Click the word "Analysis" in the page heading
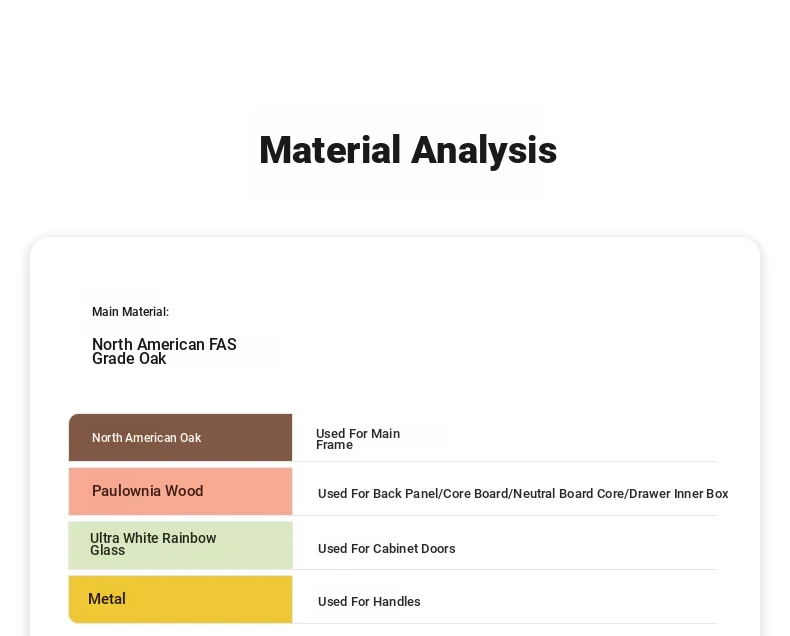The width and height of the screenshot is (790, 636). [x=484, y=151]
